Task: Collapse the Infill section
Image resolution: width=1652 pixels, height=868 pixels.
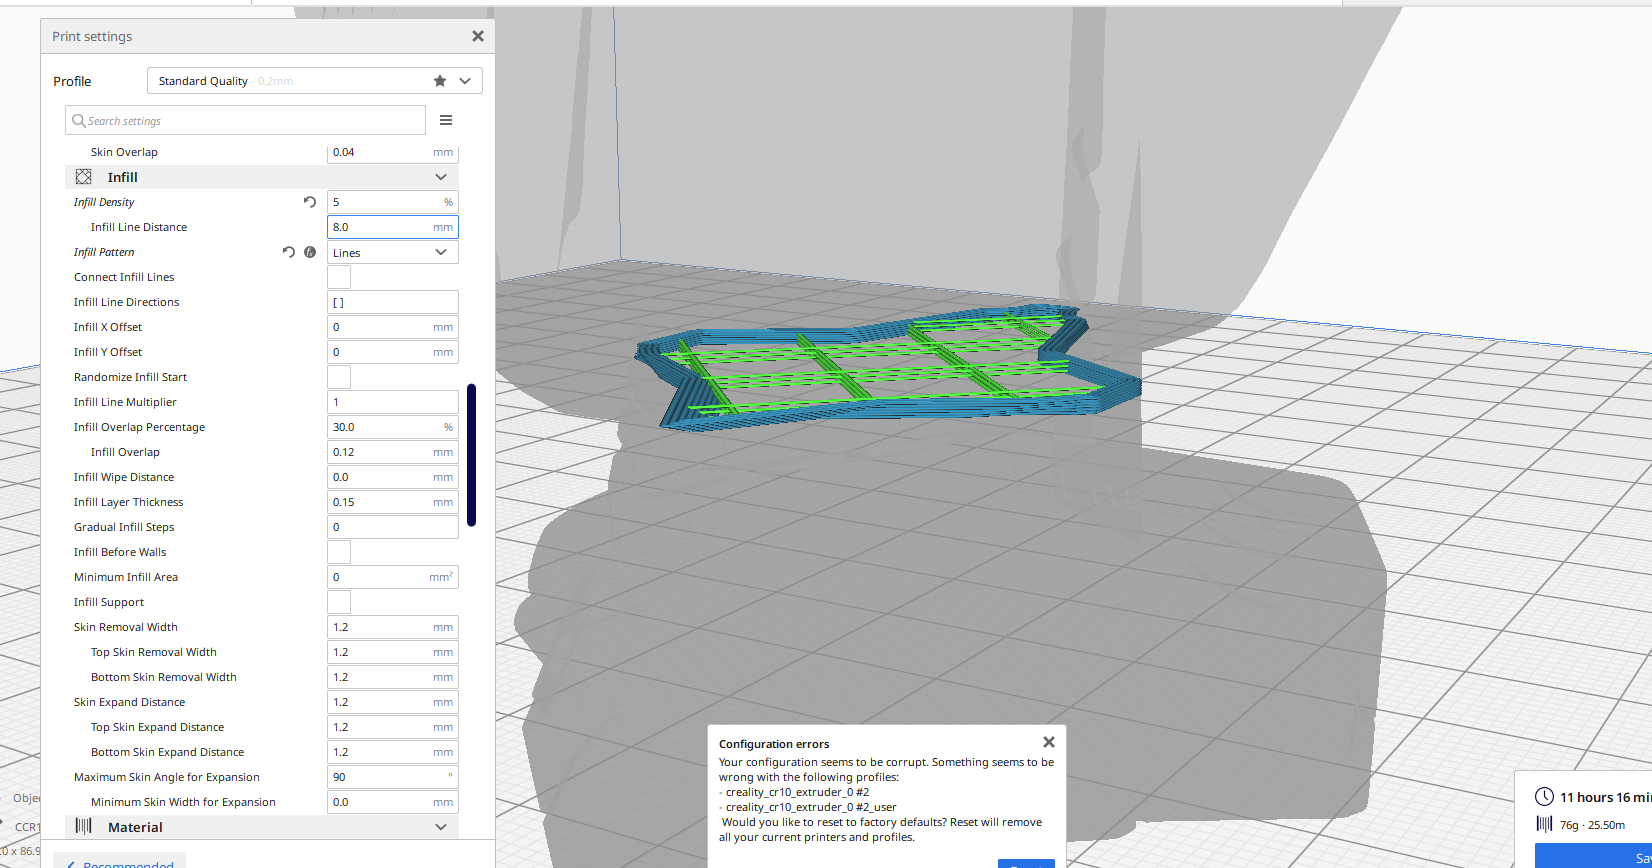Action: [x=441, y=177]
